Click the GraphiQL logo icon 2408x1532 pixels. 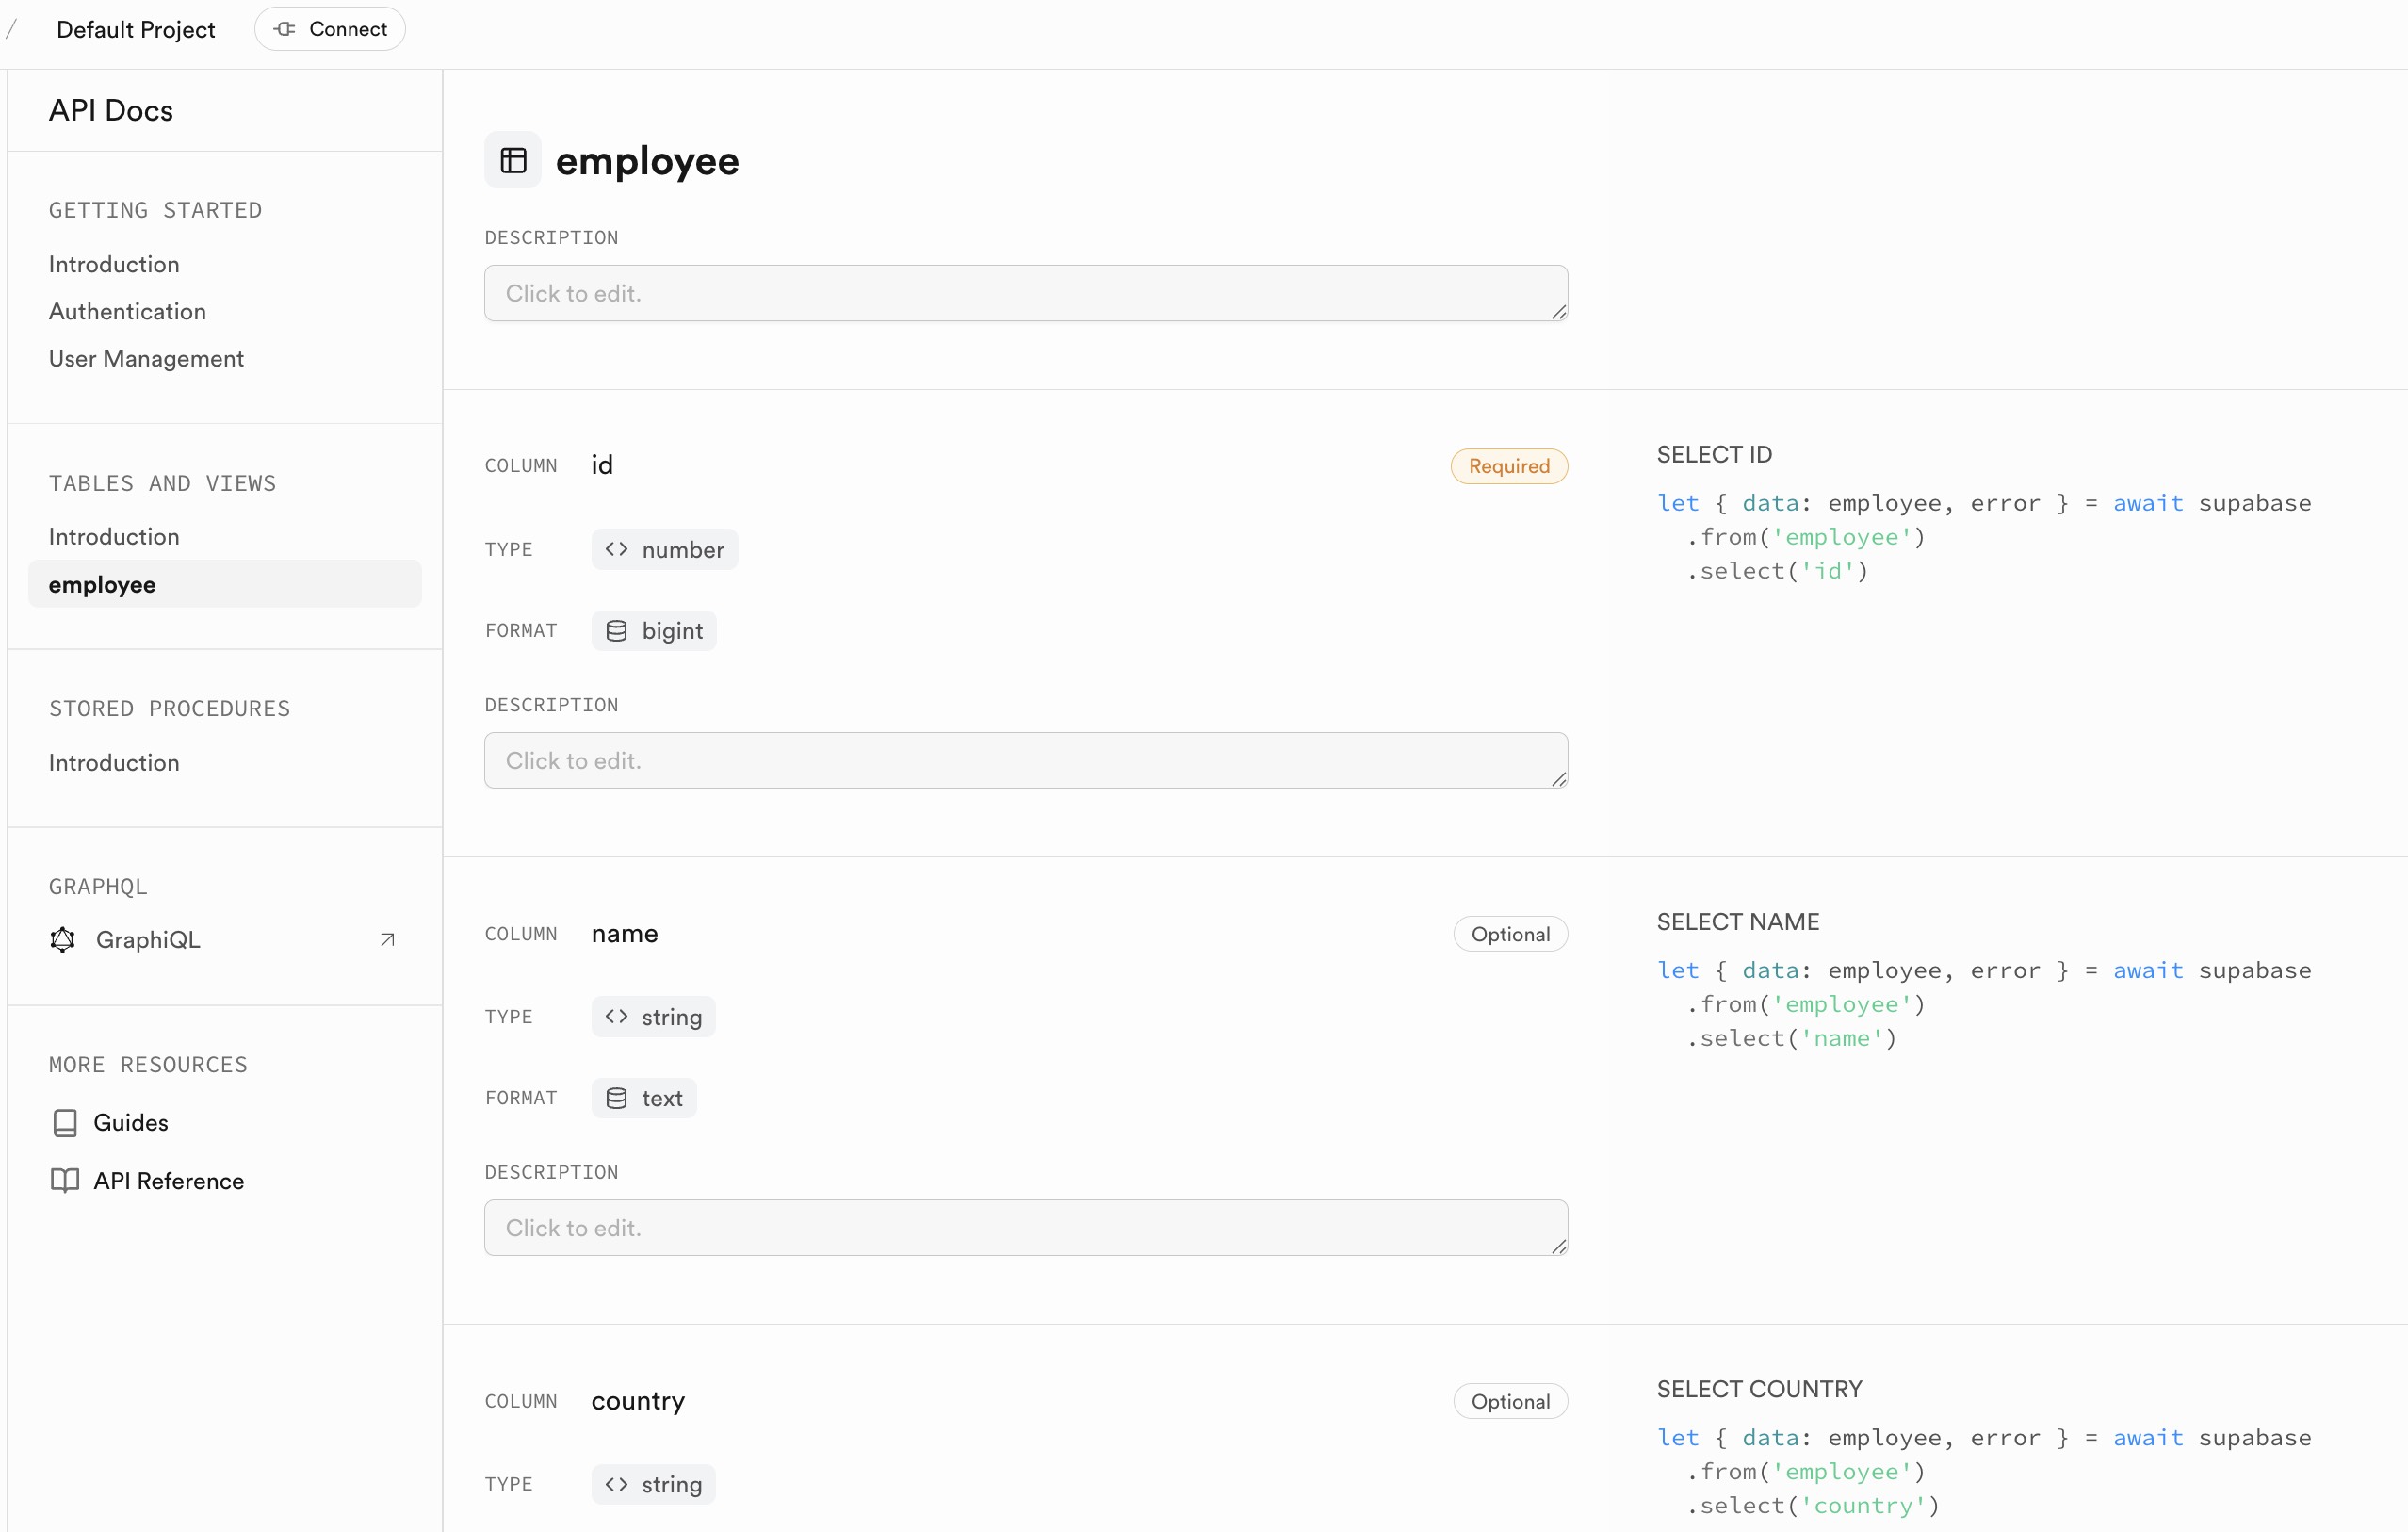[x=63, y=939]
